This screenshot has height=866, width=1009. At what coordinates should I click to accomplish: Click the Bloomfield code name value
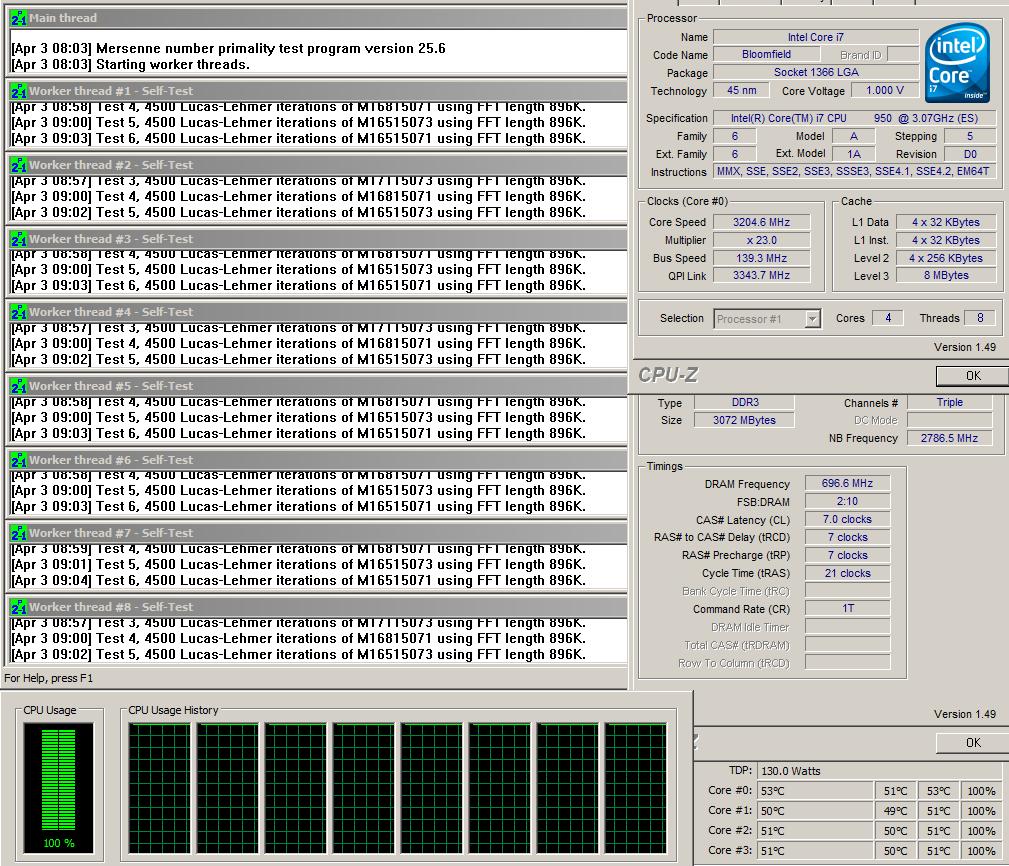pos(766,55)
